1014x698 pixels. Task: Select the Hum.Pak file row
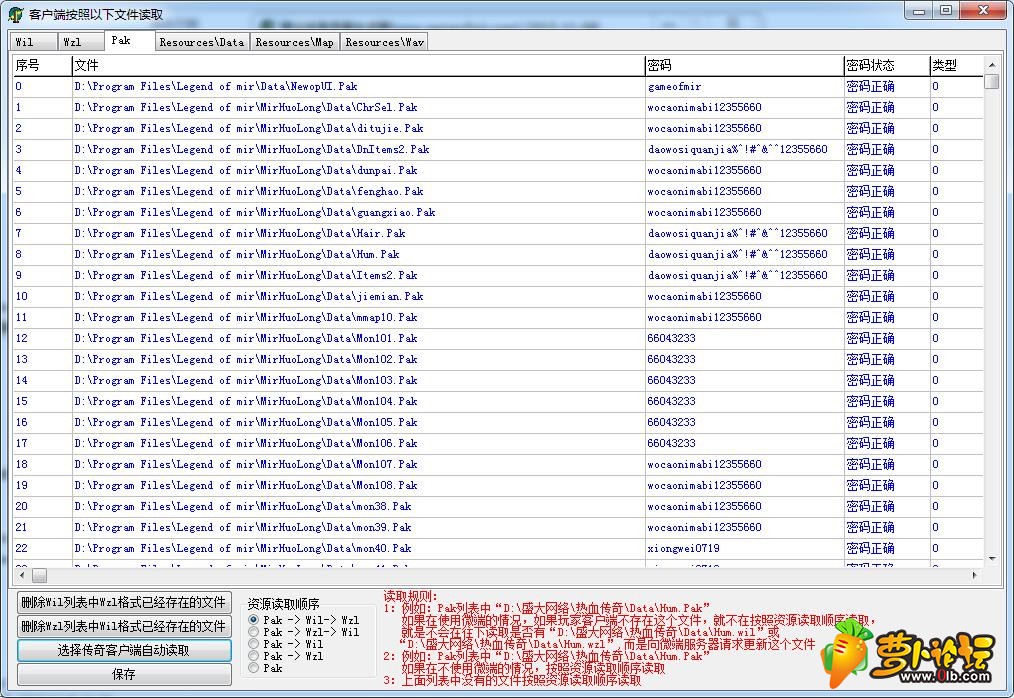coord(498,254)
